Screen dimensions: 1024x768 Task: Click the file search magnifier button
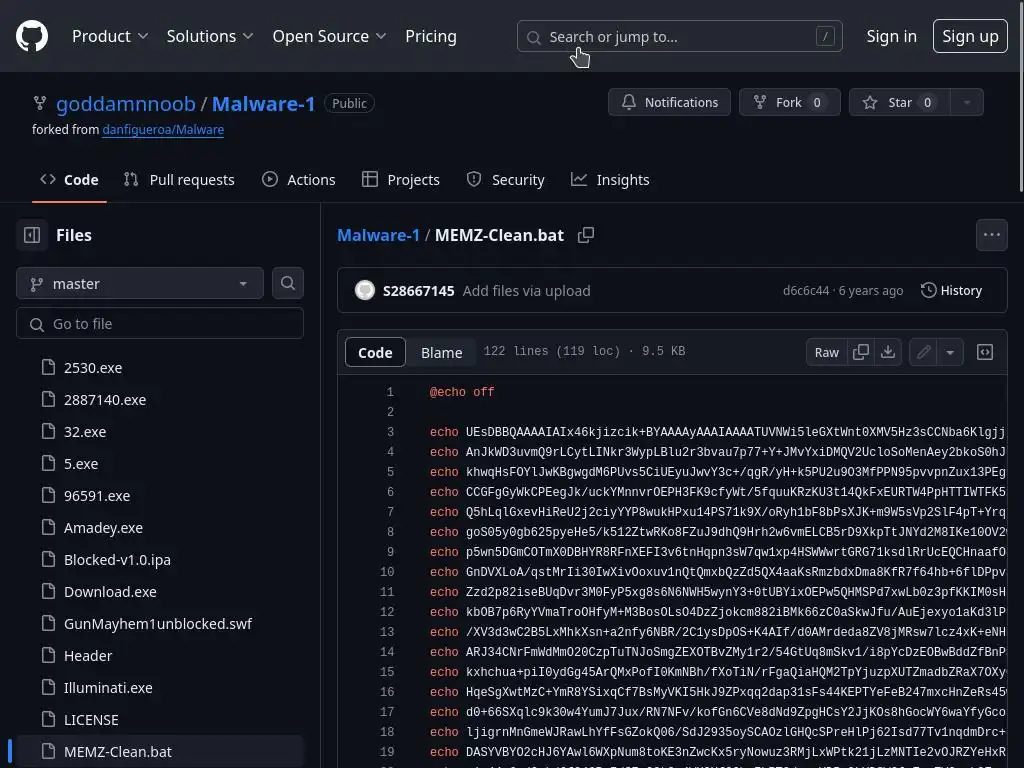click(x=287, y=283)
